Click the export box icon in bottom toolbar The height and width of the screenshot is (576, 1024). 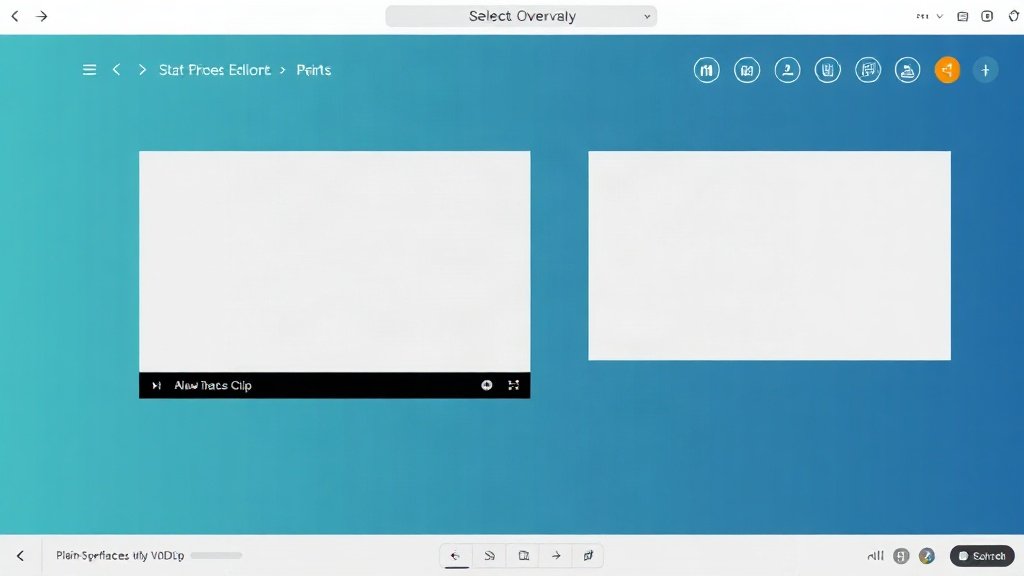(588, 556)
